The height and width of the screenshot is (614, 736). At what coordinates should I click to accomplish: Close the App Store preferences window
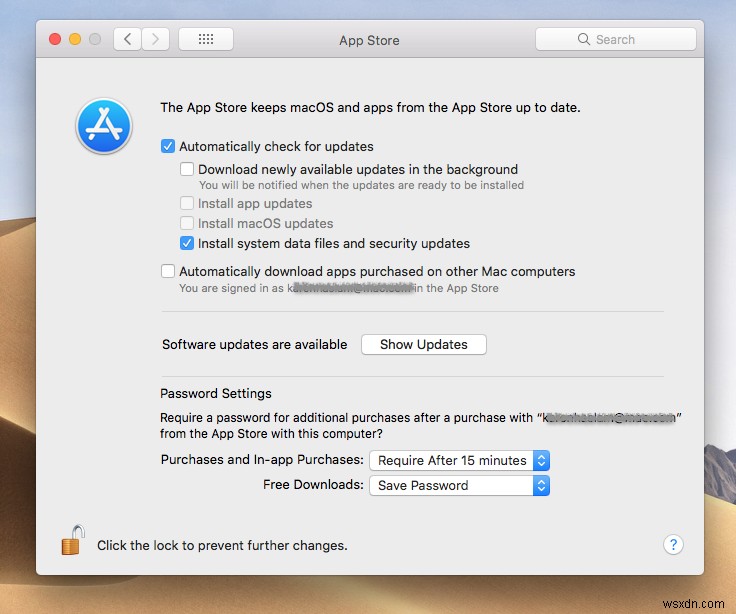tap(55, 39)
